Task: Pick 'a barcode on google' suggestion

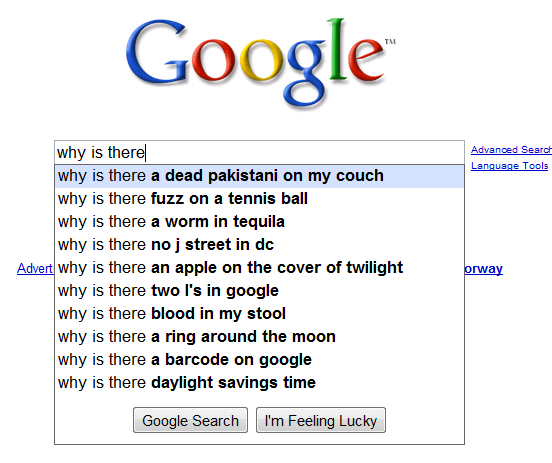Action: 259,360
